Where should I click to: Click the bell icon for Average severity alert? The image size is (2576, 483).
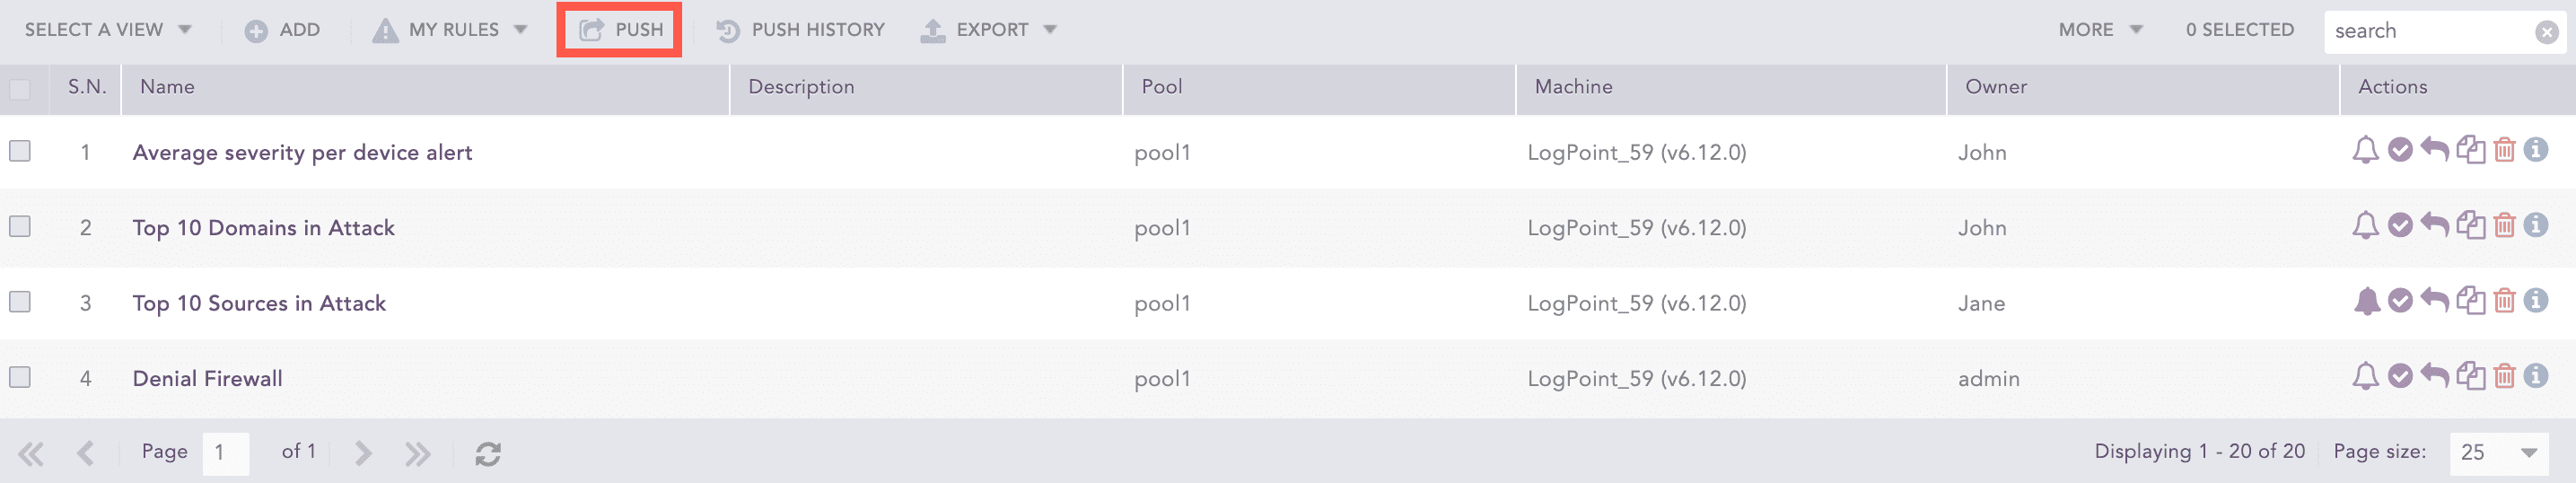coord(2365,151)
